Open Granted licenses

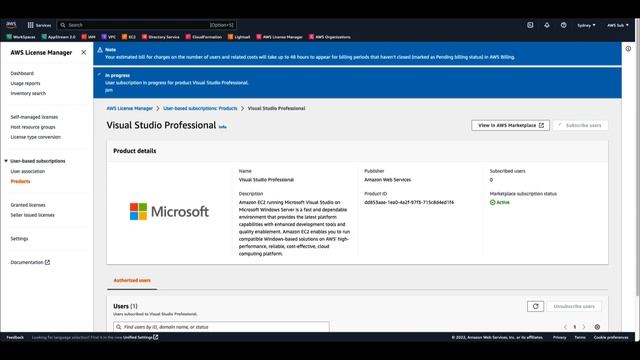(x=28, y=205)
